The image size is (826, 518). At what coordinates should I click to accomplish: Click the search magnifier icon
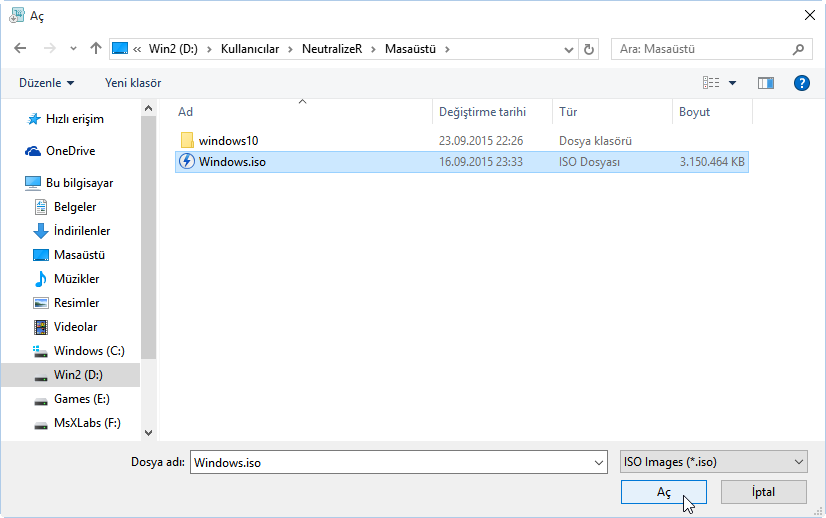click(798, 49)
